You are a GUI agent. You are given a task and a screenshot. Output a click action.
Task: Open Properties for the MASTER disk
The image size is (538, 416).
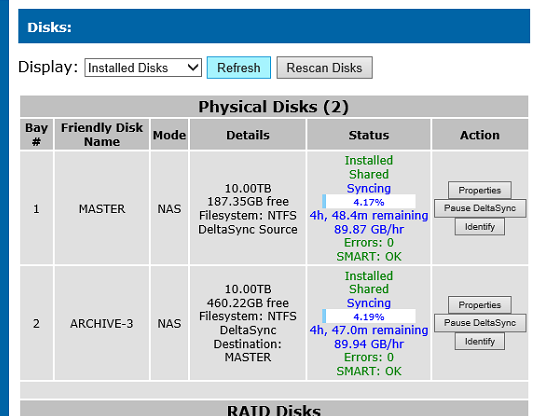coord(480,190)
